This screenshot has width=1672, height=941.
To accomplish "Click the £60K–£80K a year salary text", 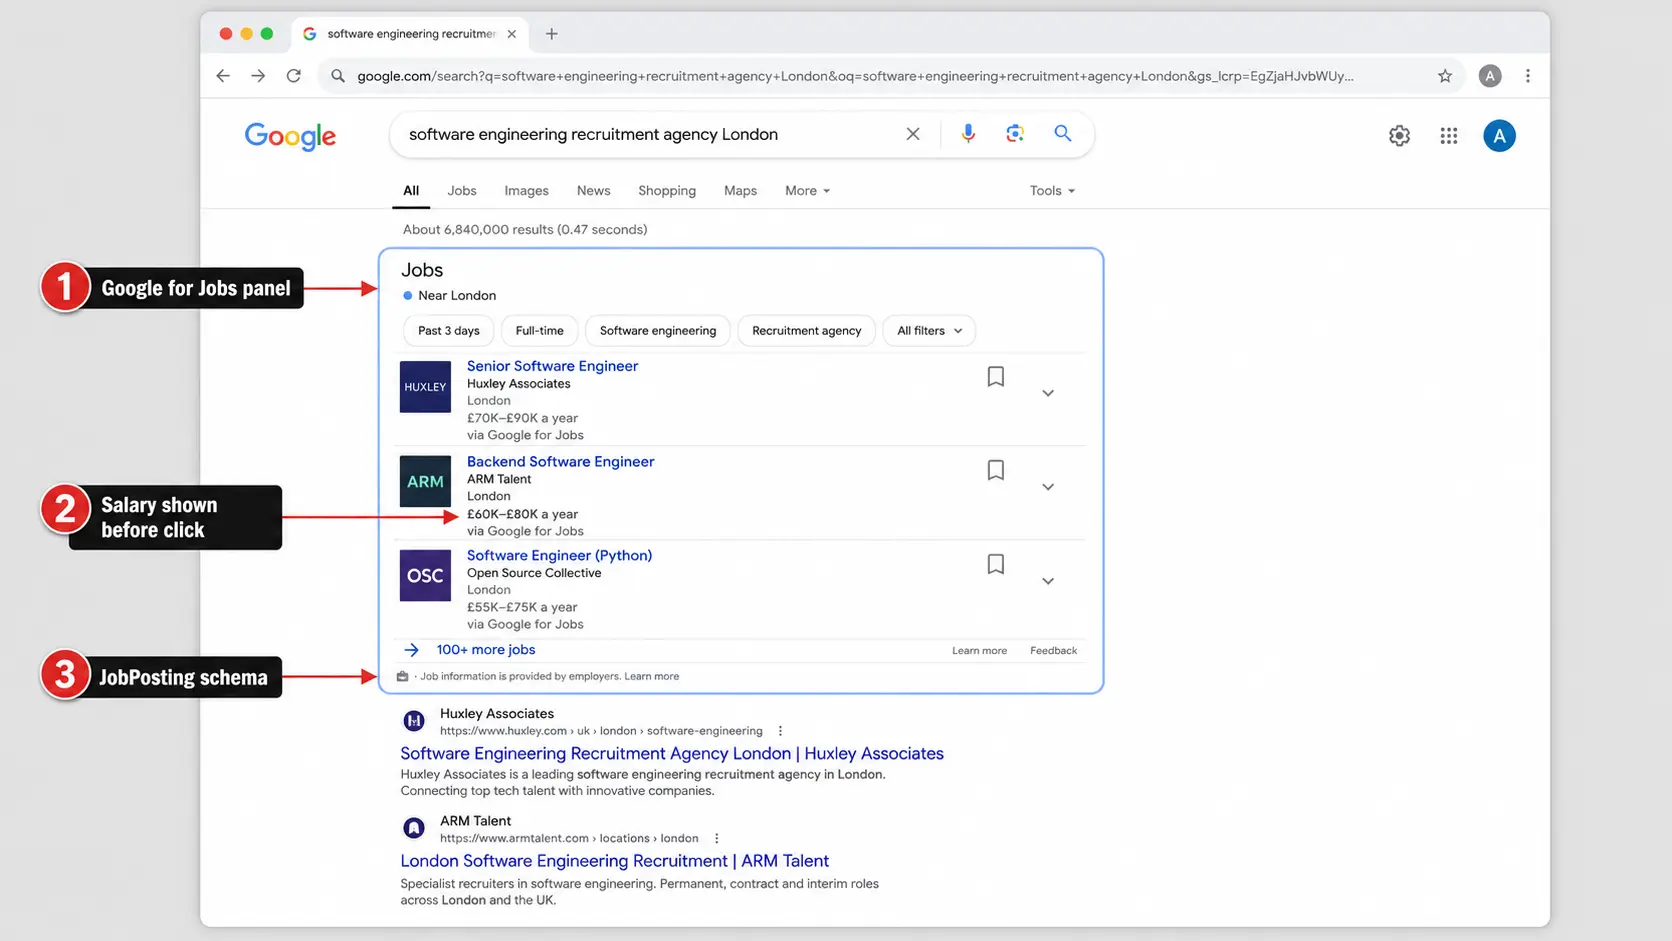I will (x=522, y=514).
